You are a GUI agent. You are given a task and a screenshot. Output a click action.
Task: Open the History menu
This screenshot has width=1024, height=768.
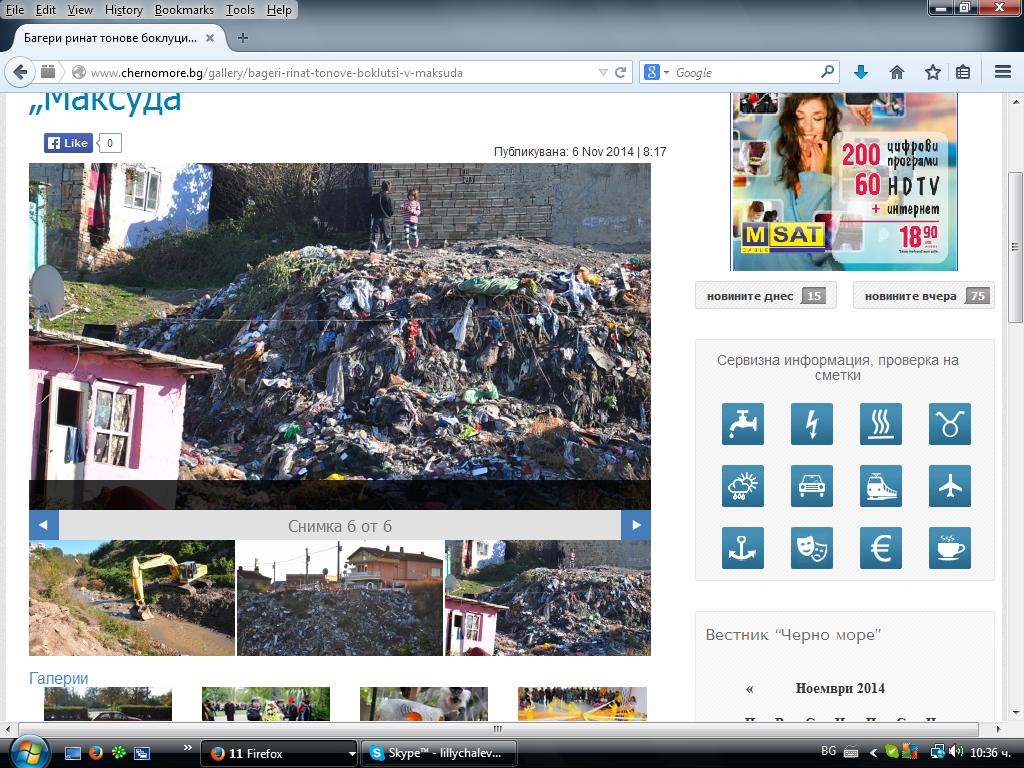point(123,10)
